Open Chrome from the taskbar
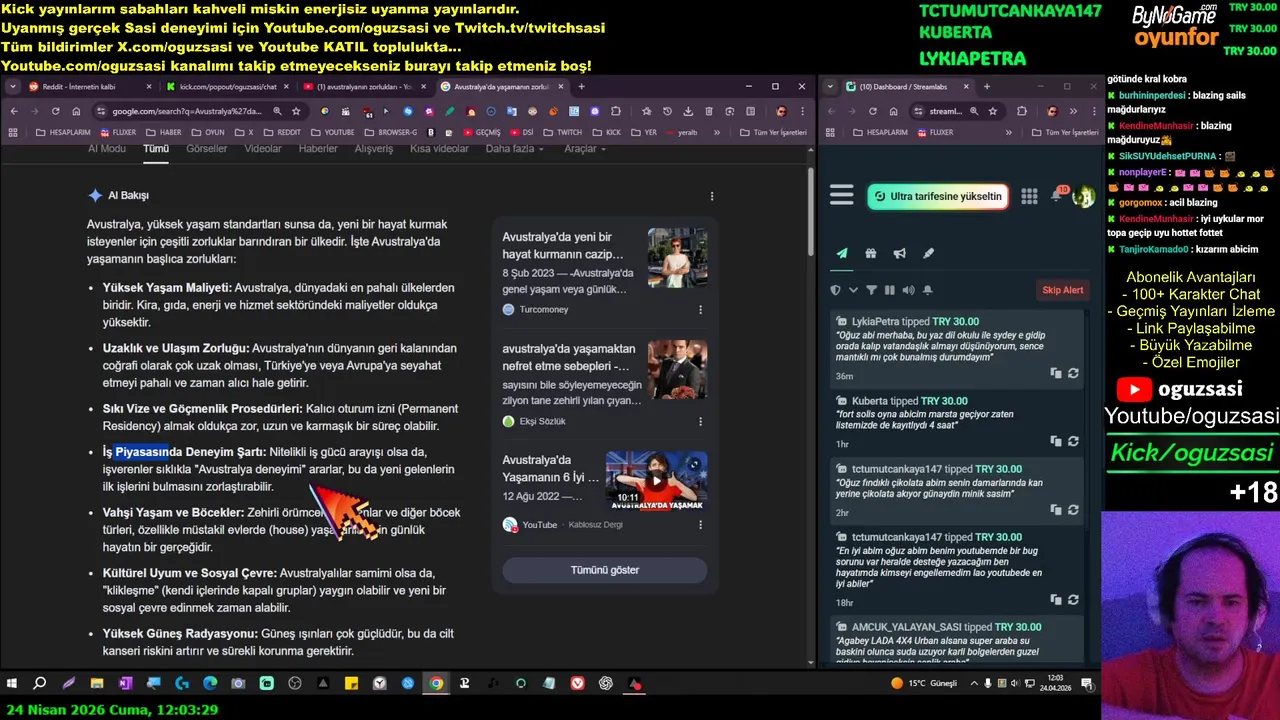This screenshot has height=720, width=1280. (x=436, y=684)
